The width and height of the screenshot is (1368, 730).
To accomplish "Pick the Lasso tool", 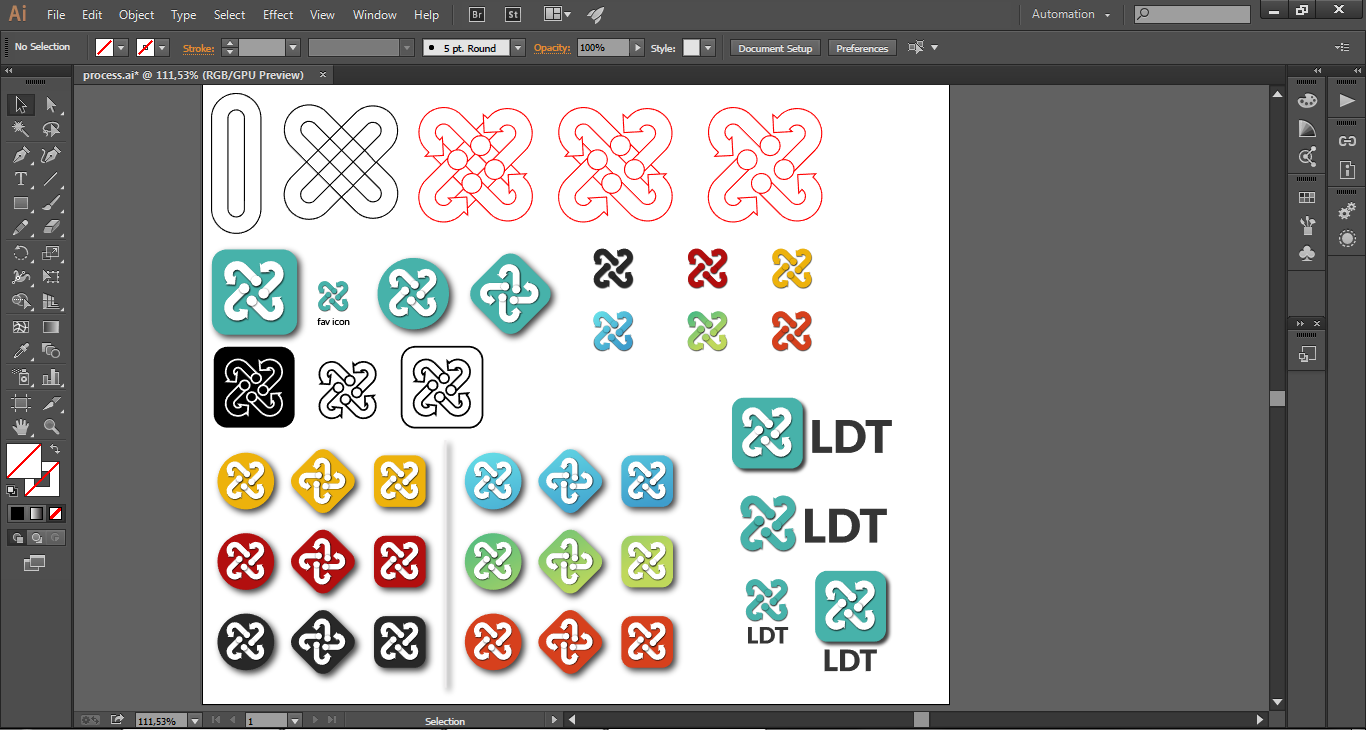I will (52, 130).
